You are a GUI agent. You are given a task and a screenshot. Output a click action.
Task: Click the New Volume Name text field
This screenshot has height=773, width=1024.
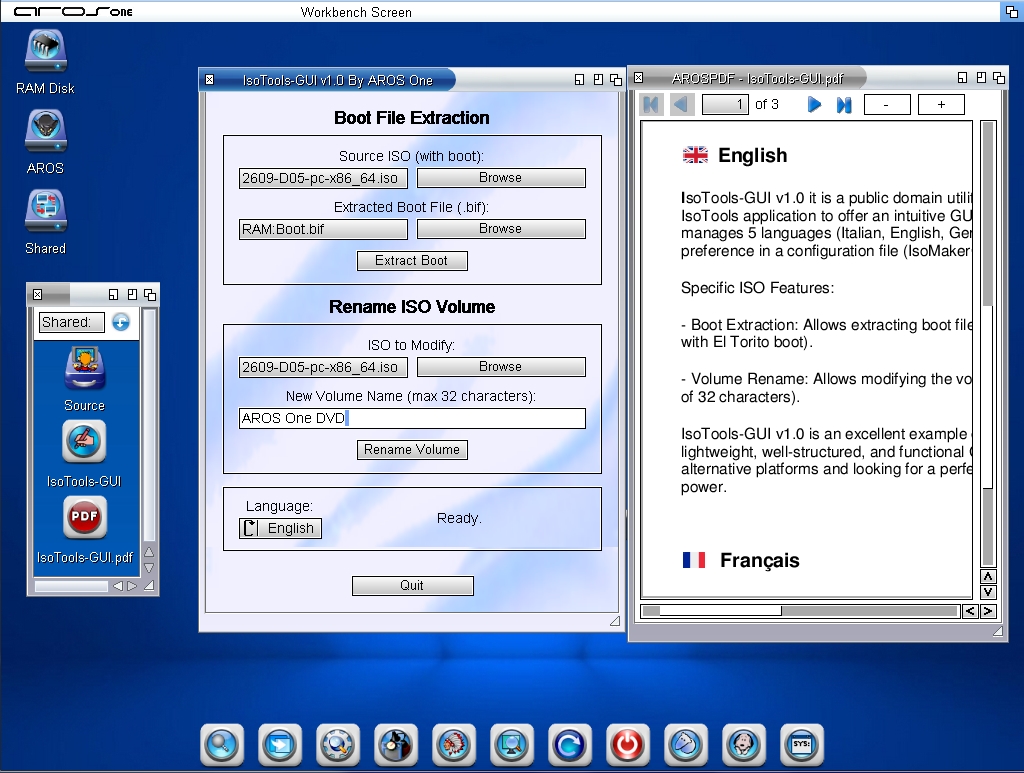click(x=412, y=418)
